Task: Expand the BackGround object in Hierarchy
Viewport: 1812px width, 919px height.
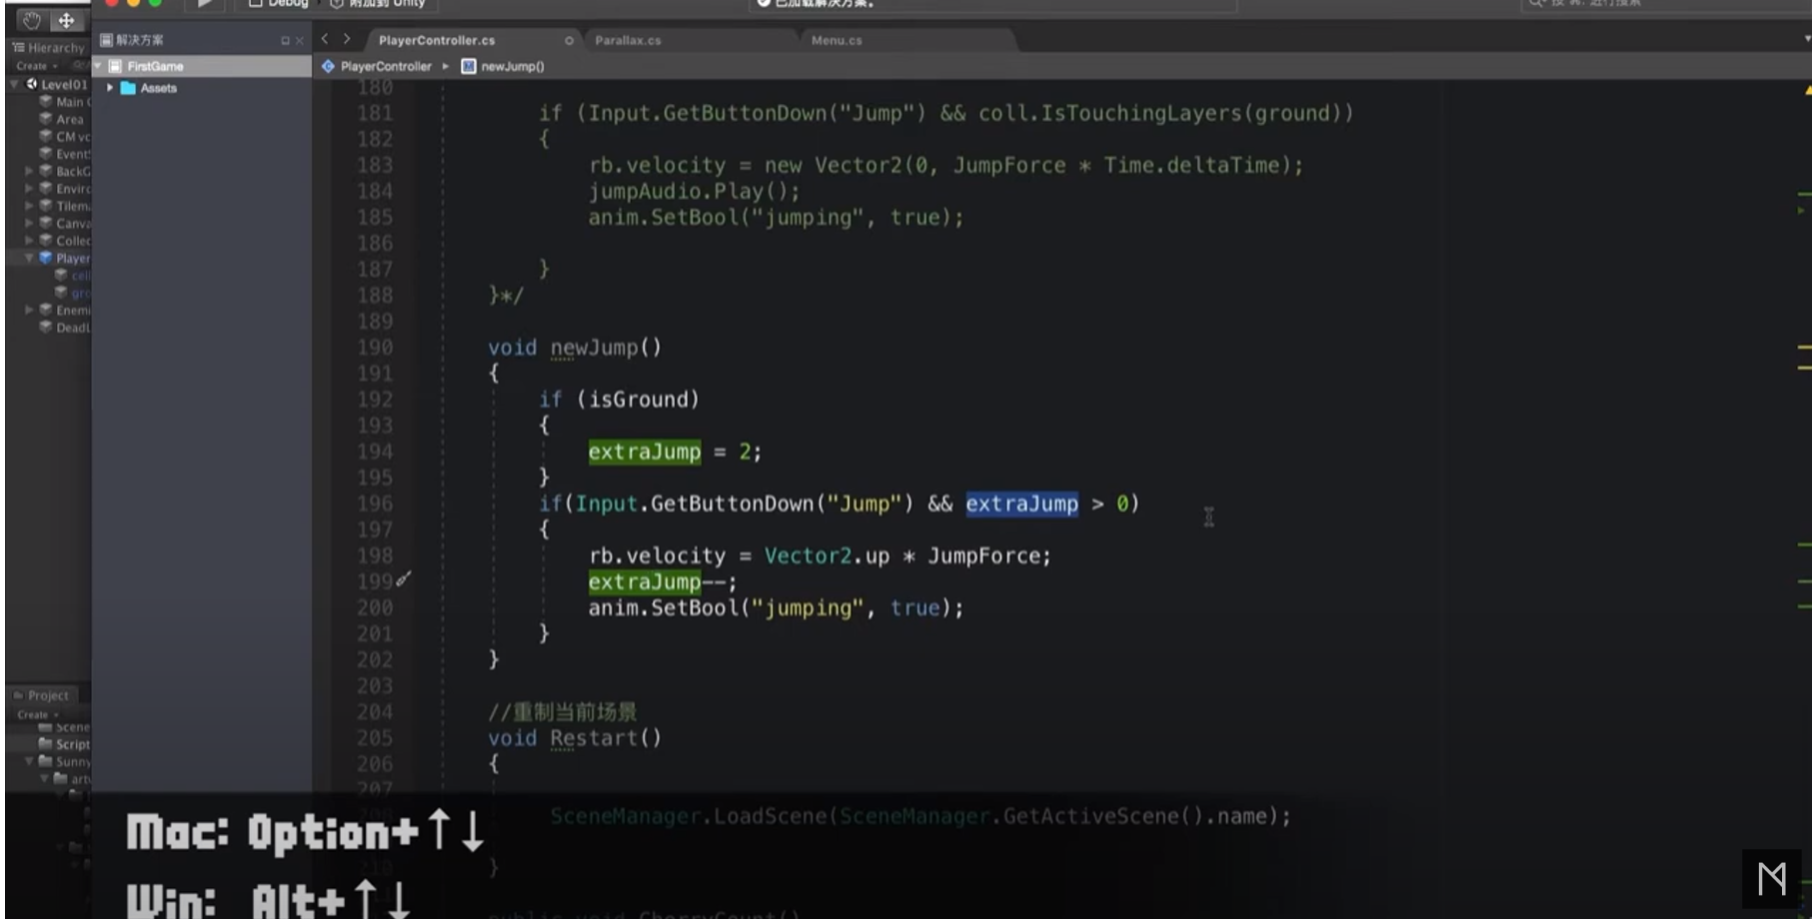Action: pyautogui.click(x=29, y=171)
